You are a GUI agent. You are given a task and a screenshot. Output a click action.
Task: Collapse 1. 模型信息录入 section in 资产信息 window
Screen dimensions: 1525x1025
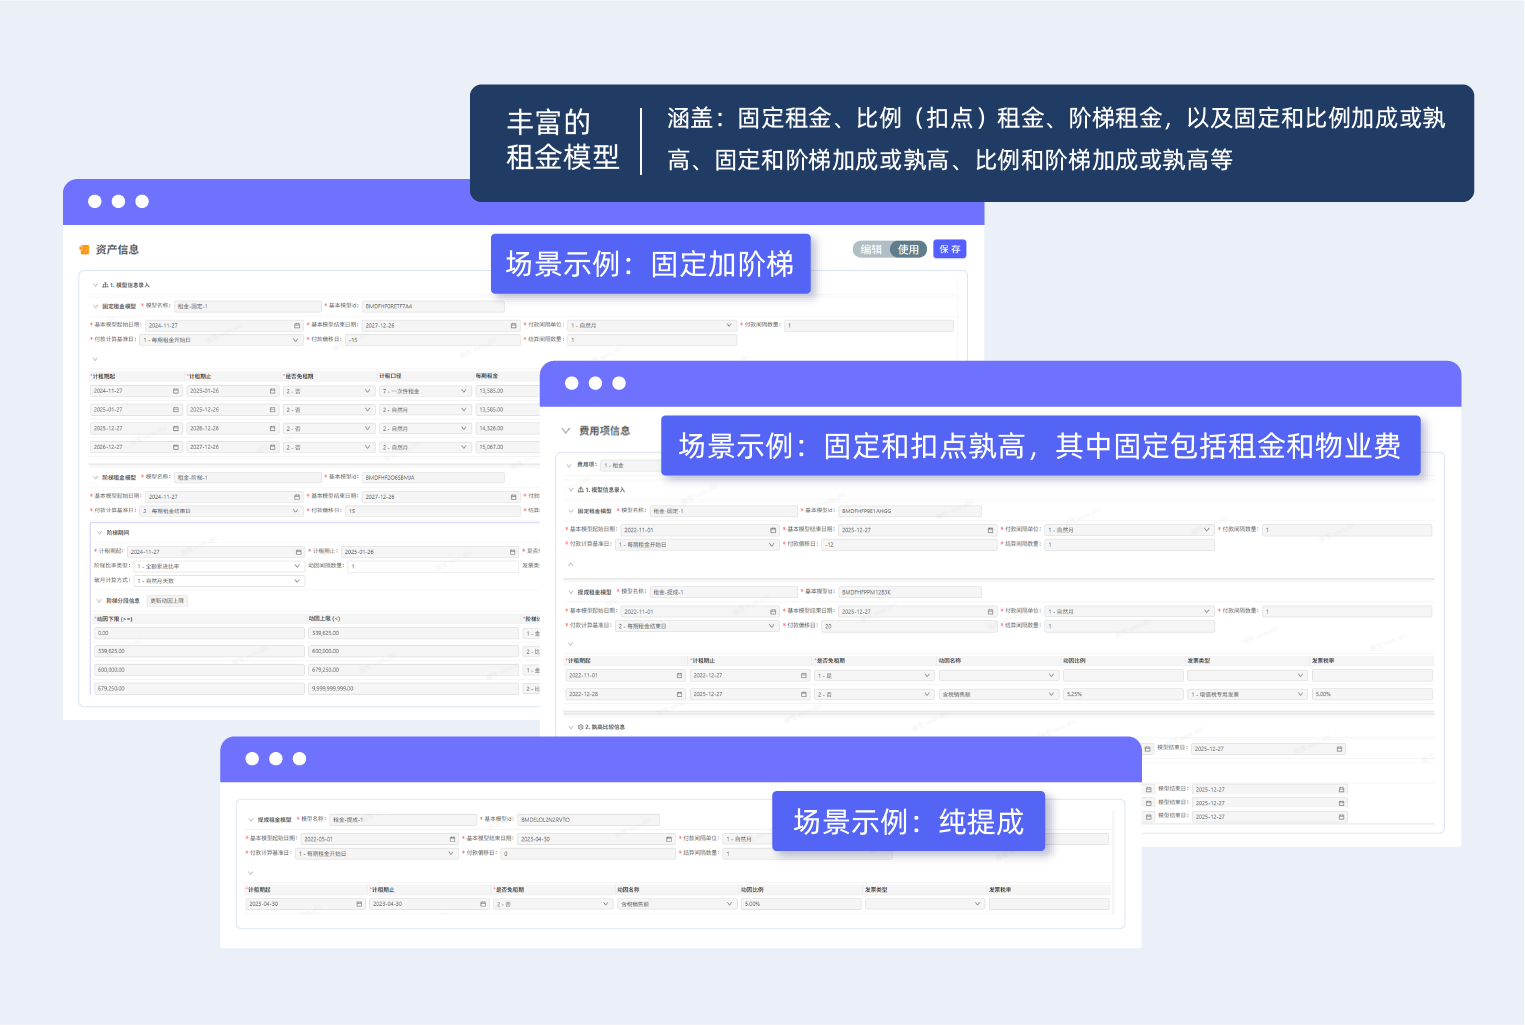click(96, 285)
